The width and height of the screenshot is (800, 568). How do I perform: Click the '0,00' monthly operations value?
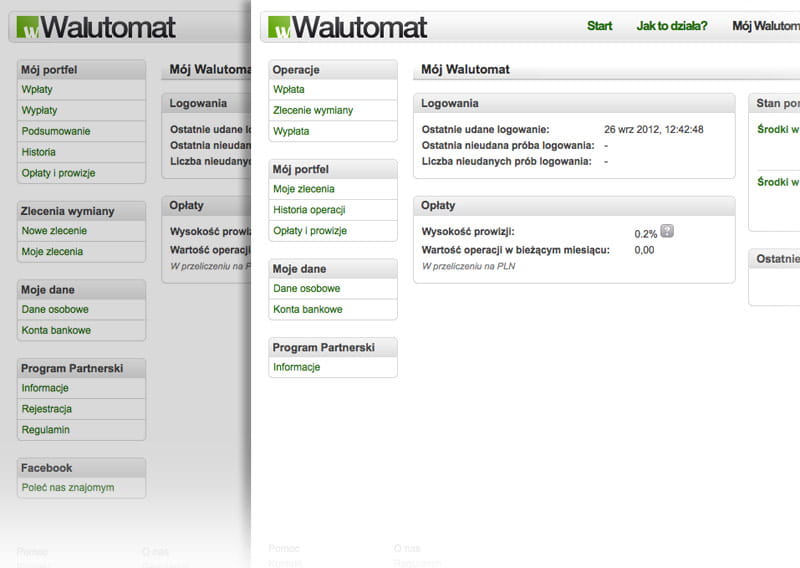(x=644, y=250)
